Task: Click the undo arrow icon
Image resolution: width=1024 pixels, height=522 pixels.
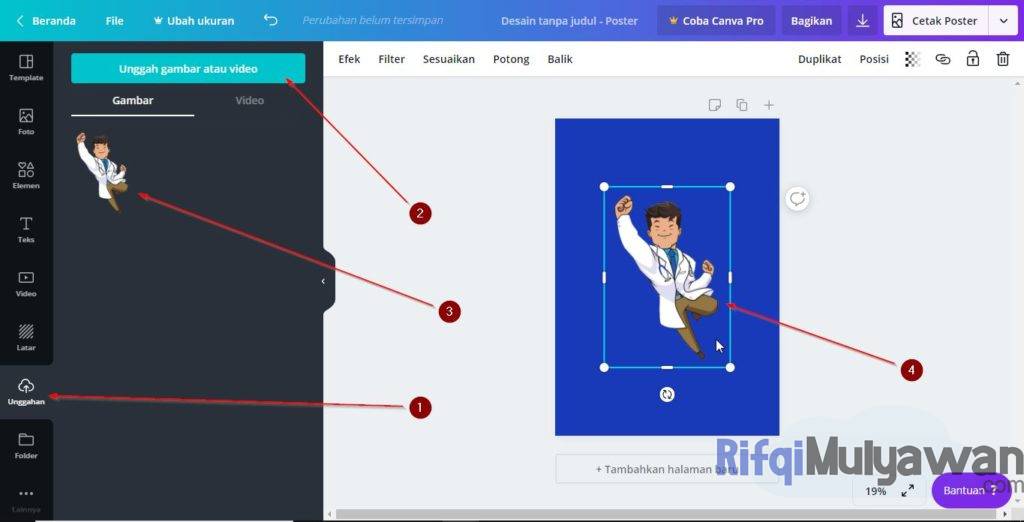Action: (270, 20)
